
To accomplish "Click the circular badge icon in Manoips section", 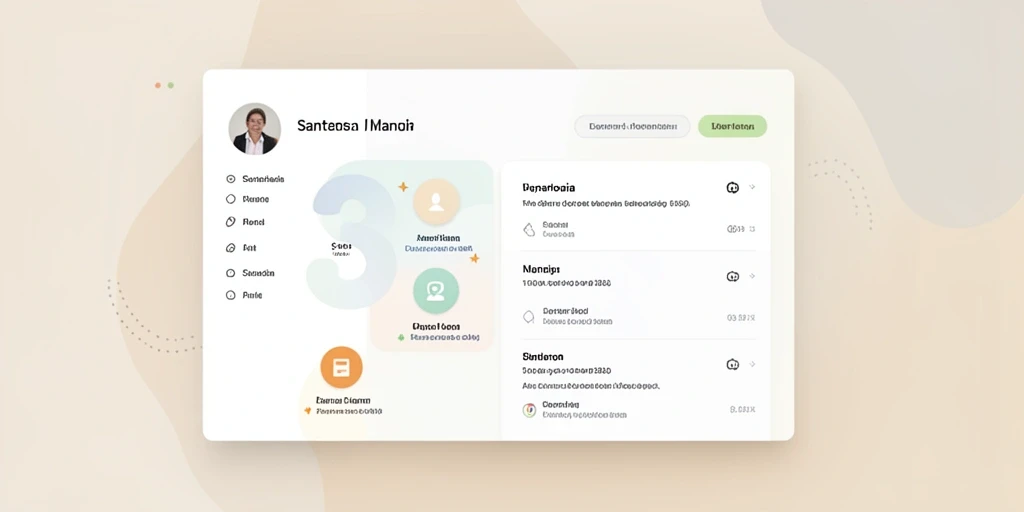I will coord(733,276).
